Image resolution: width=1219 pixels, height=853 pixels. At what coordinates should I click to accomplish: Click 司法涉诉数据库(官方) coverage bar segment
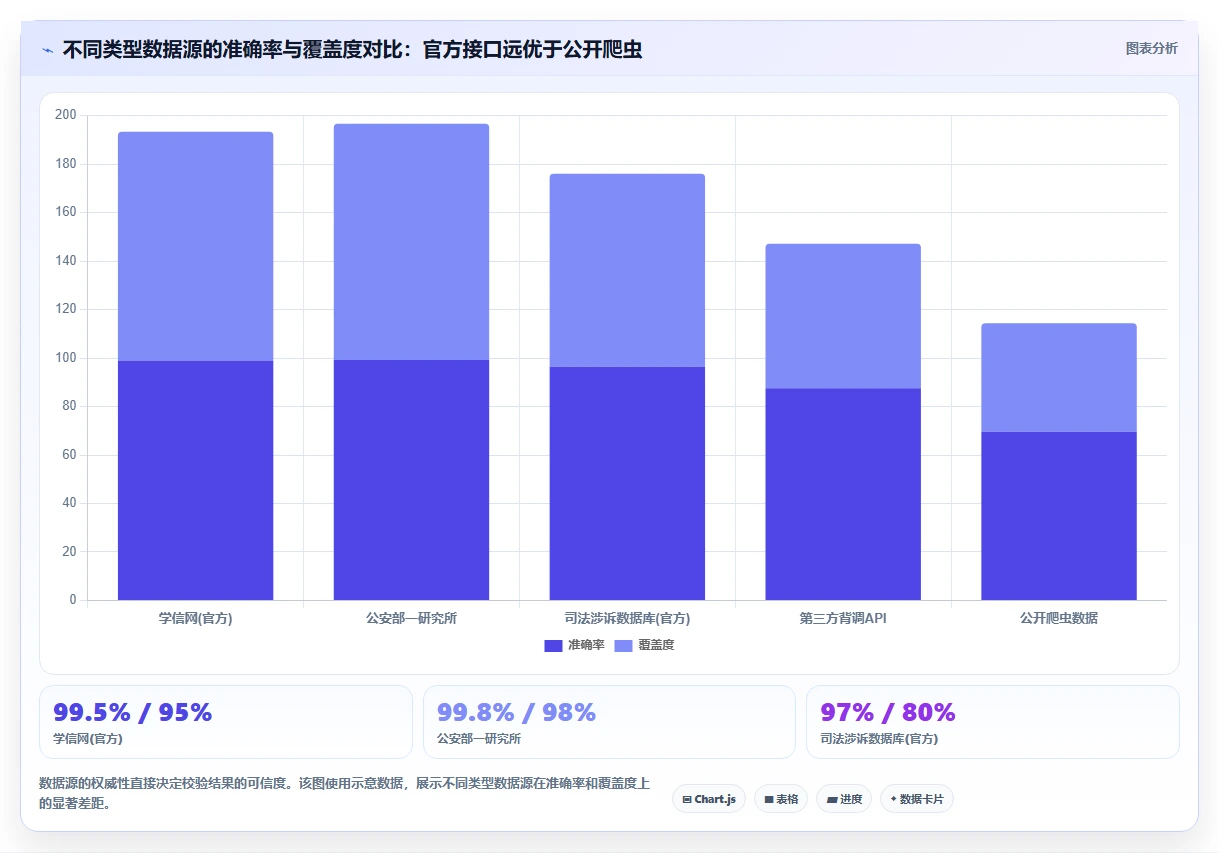(x=627, y=270)
